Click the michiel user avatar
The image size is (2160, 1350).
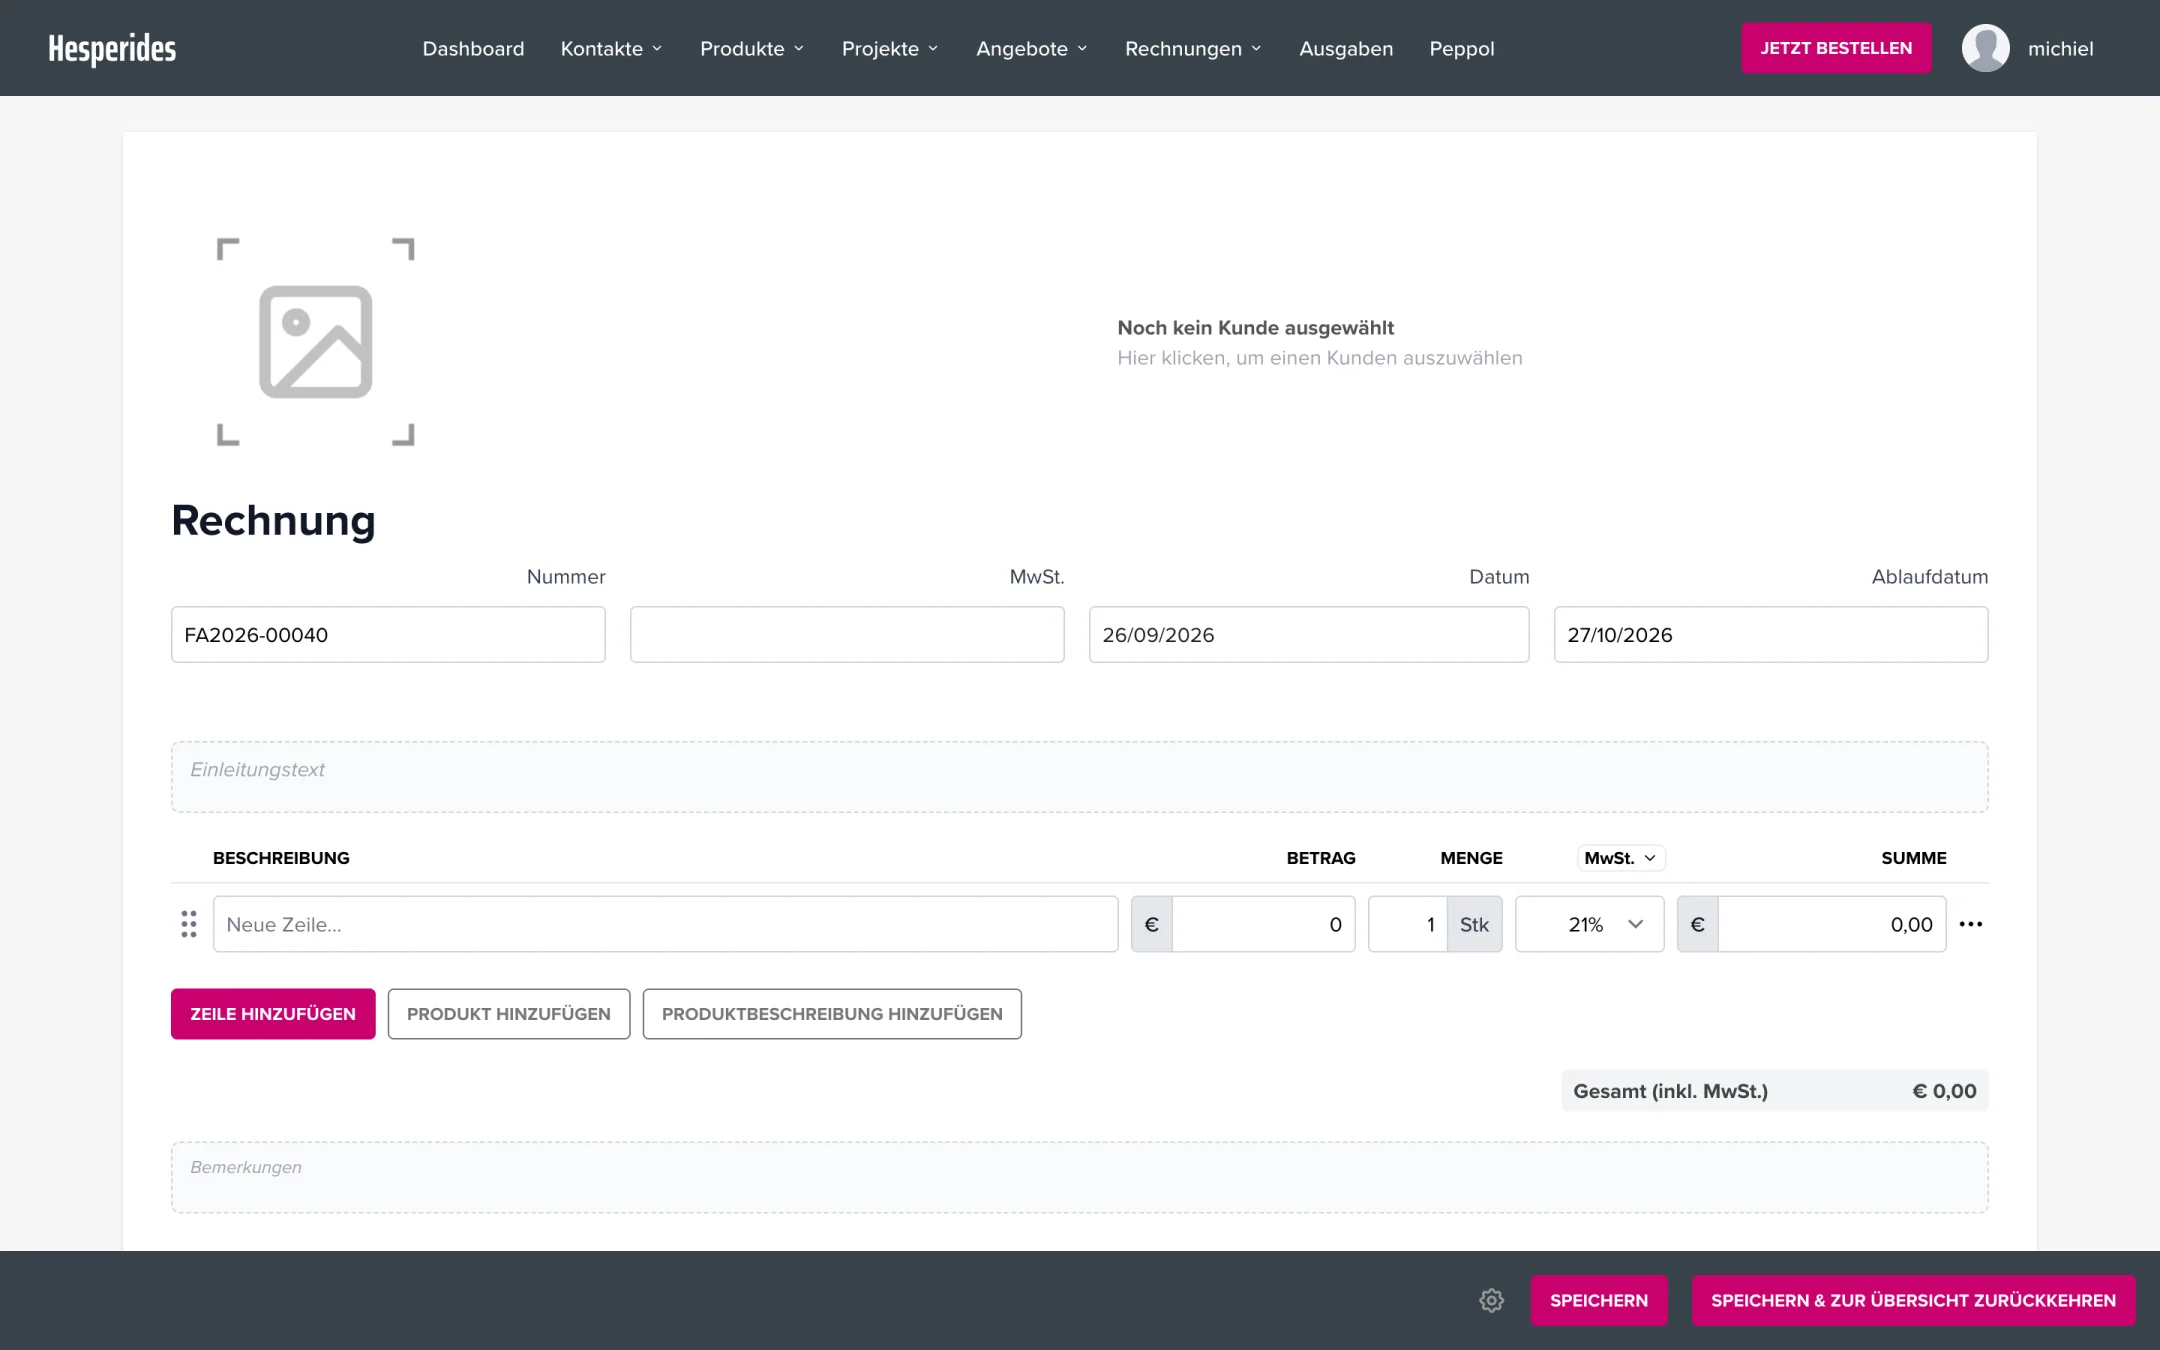point(1985,48)
